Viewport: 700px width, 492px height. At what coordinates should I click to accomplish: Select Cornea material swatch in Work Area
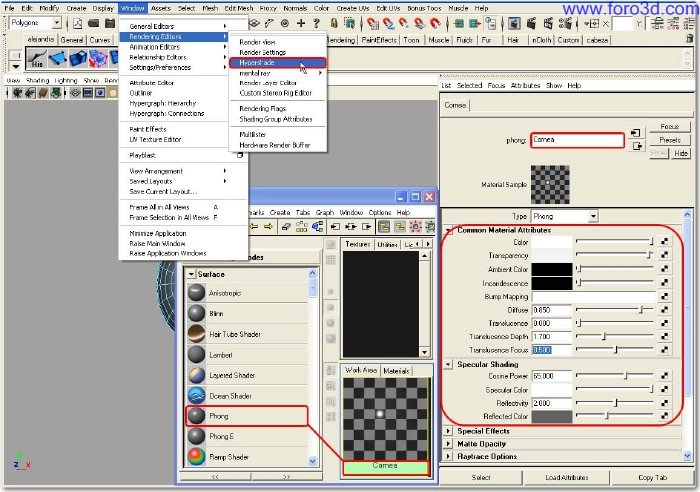(x=386, y=425)
